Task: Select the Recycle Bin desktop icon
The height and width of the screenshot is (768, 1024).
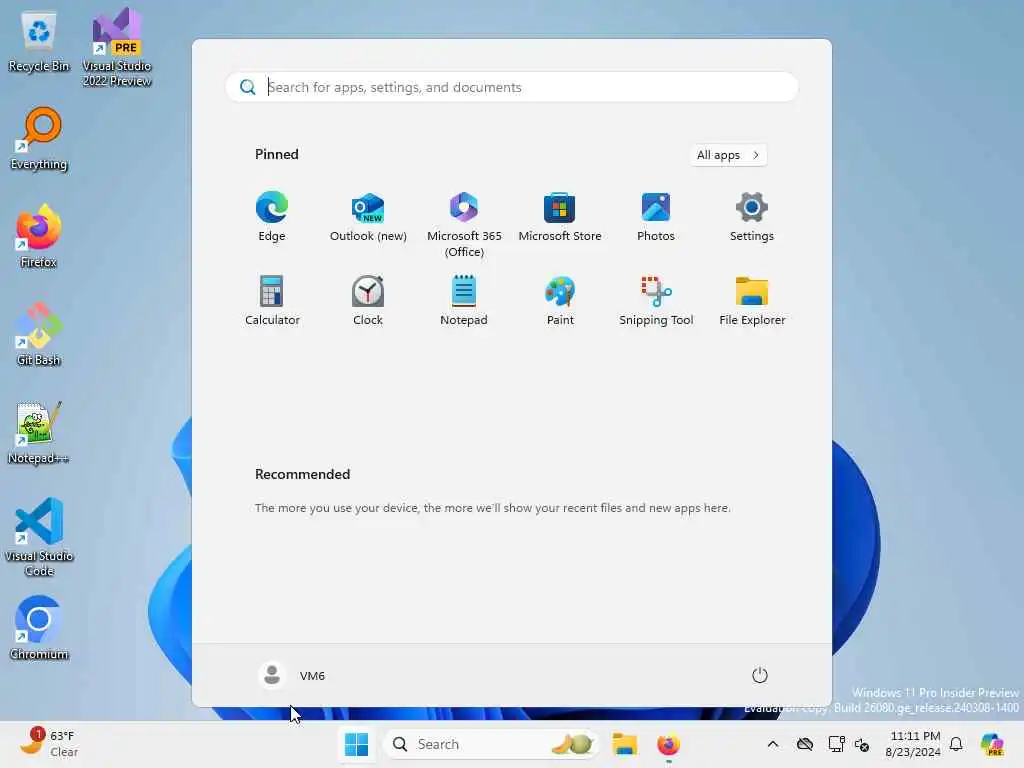Action: pos(39,42)
